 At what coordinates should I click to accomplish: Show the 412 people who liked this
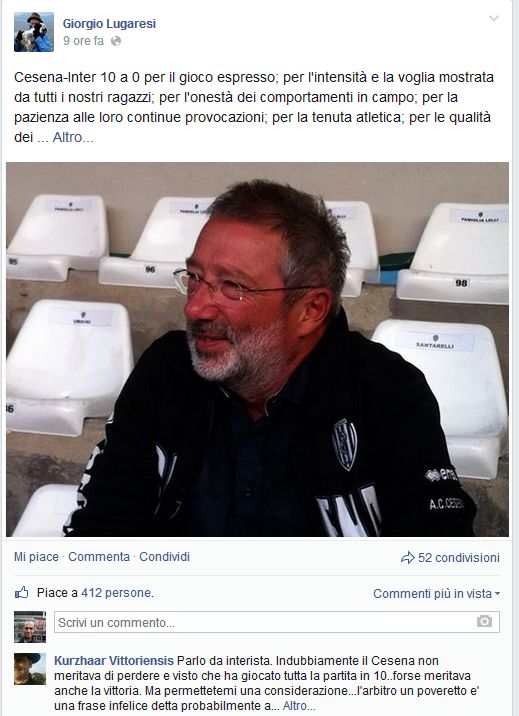point(117,593)
